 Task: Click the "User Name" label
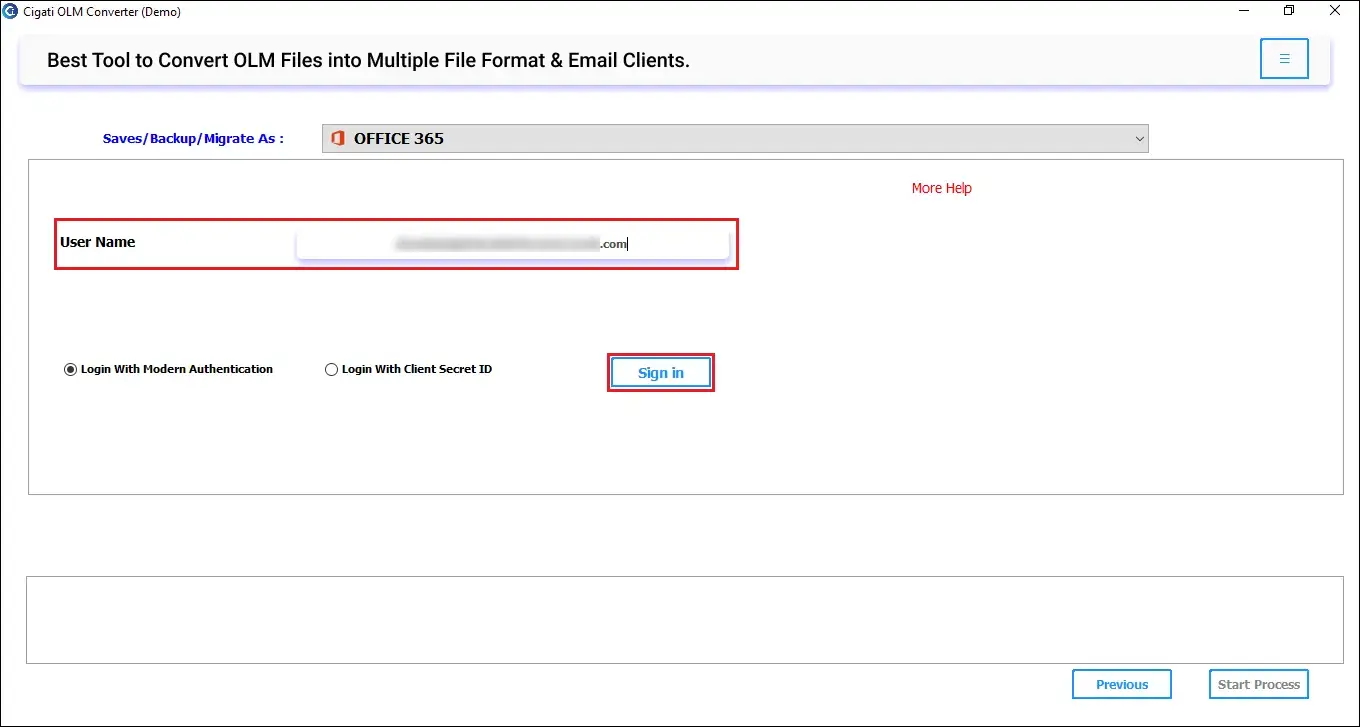pyautogui.click(x=98, y=242)
